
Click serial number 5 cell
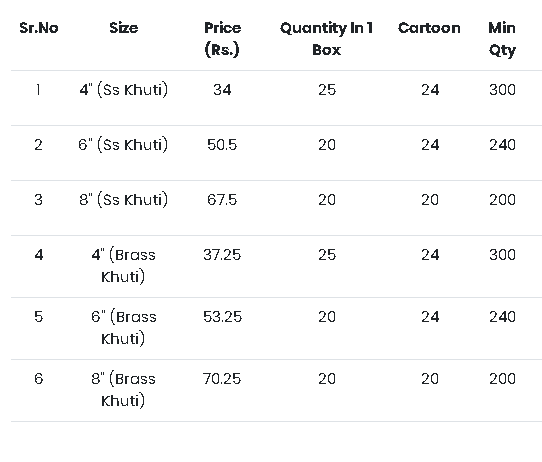click(39, 317)
